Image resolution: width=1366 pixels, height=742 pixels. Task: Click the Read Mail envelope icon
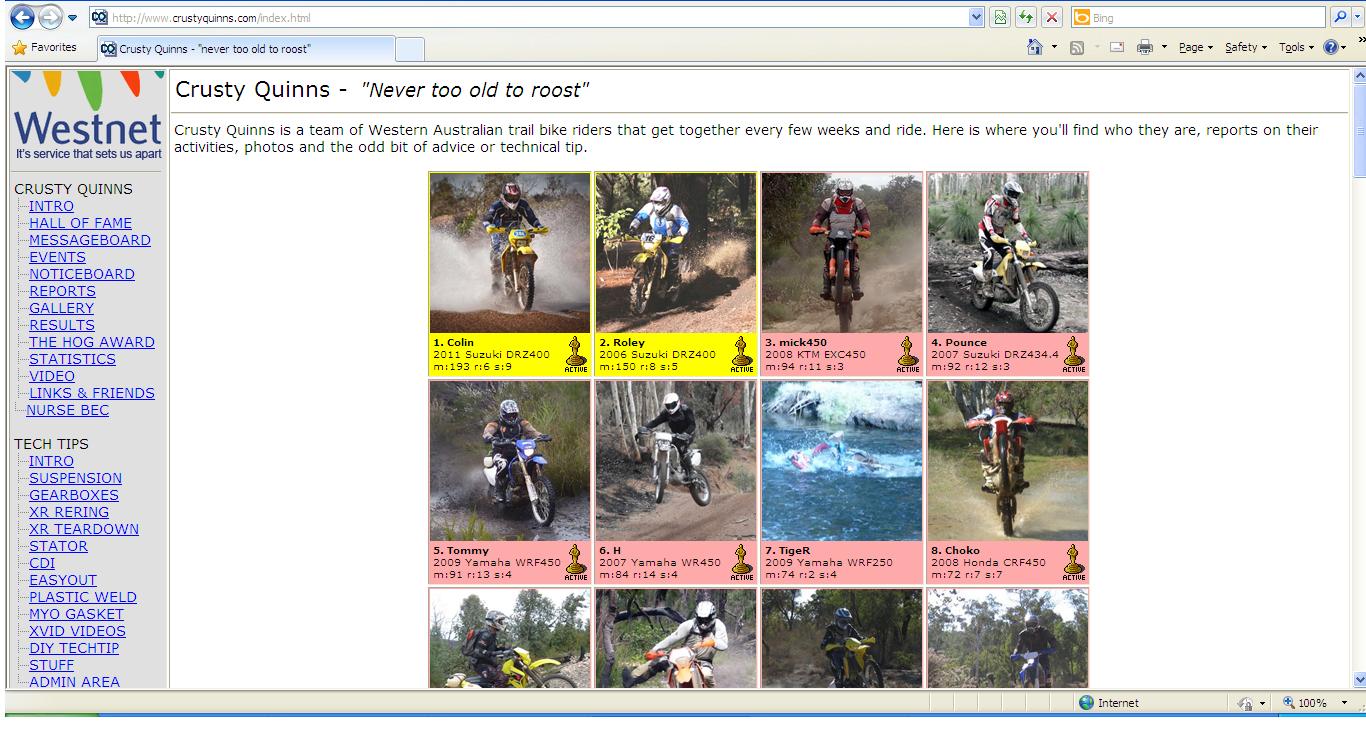click(1117, 47)
